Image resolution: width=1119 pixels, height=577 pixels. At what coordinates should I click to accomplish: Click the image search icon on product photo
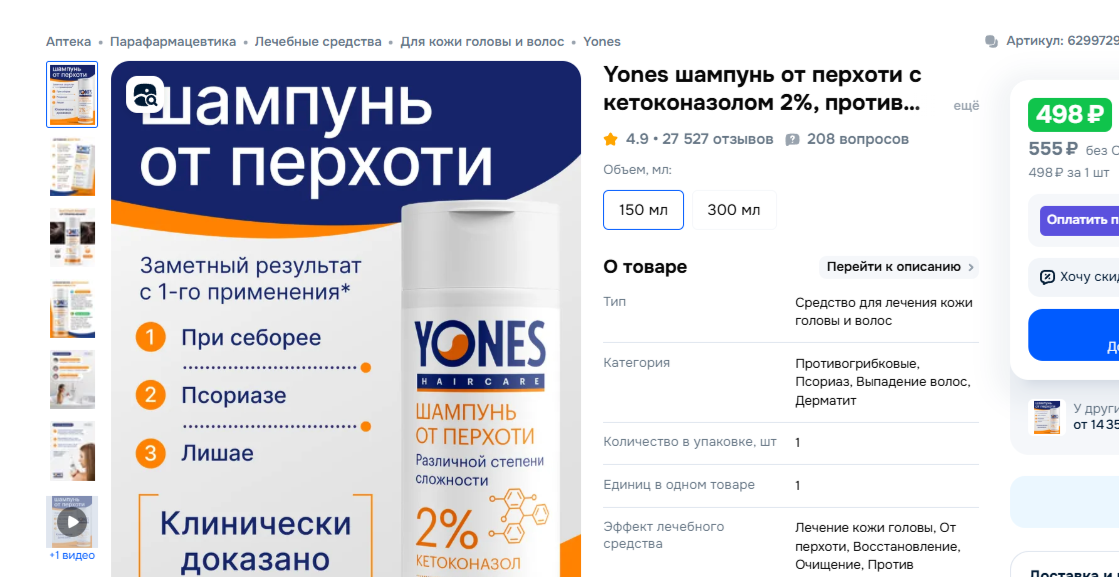point(145,94)
